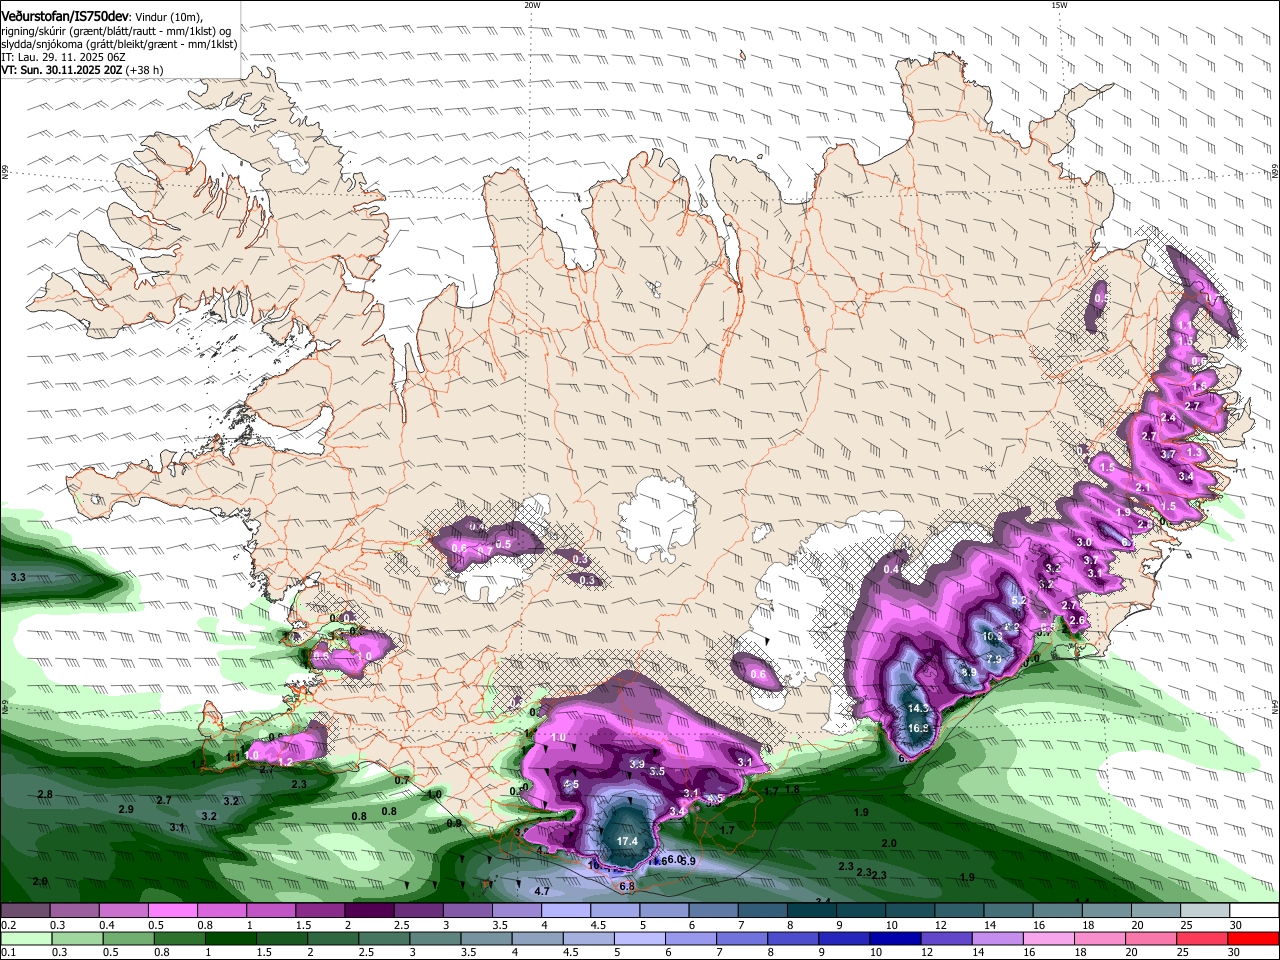Click the 4.7 value over the ocean
Viewport: 1280px width, 960px height.
542,890
